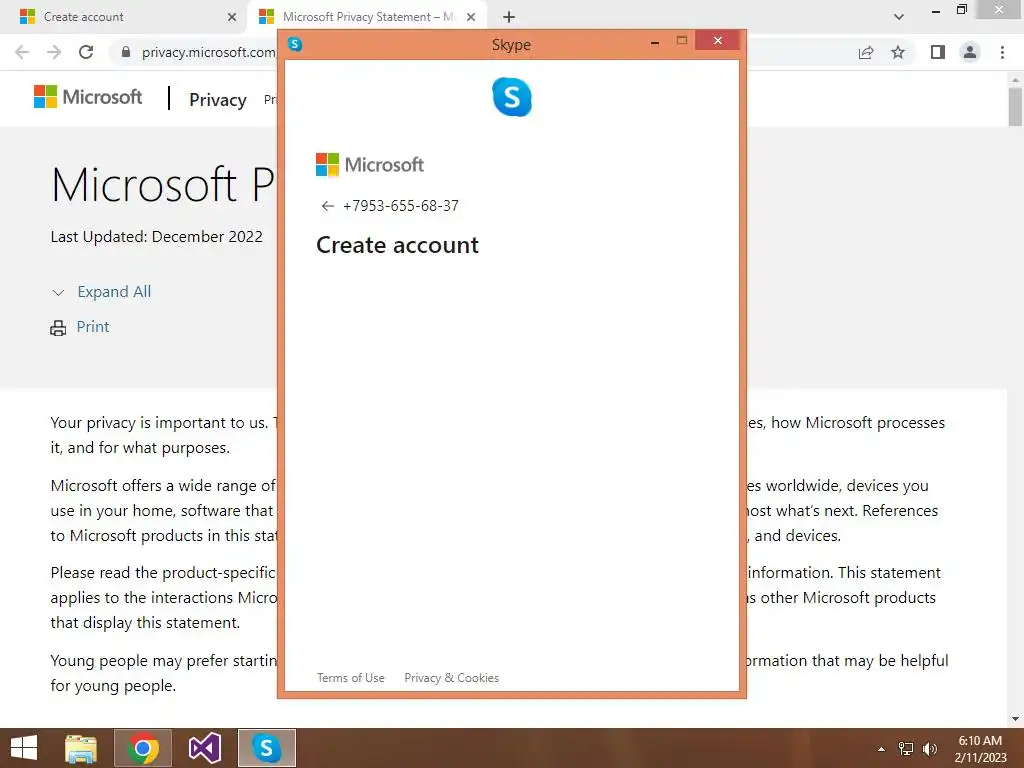Viewport: 1024px width, 768px height.
Task: Open the Windows Start menu
Action: [x=24, y=748]
